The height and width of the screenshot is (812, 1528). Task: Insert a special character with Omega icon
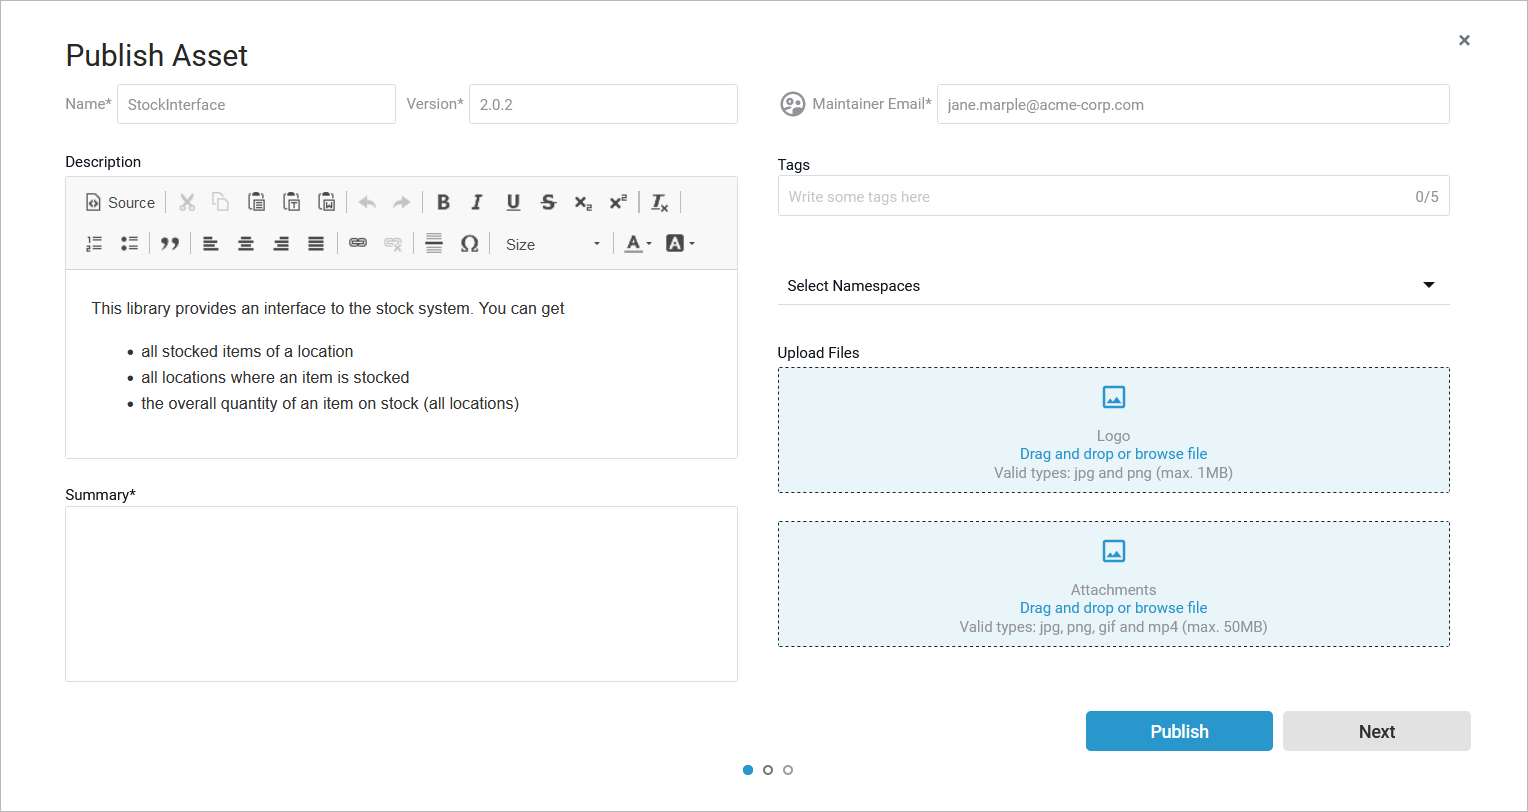469,244
